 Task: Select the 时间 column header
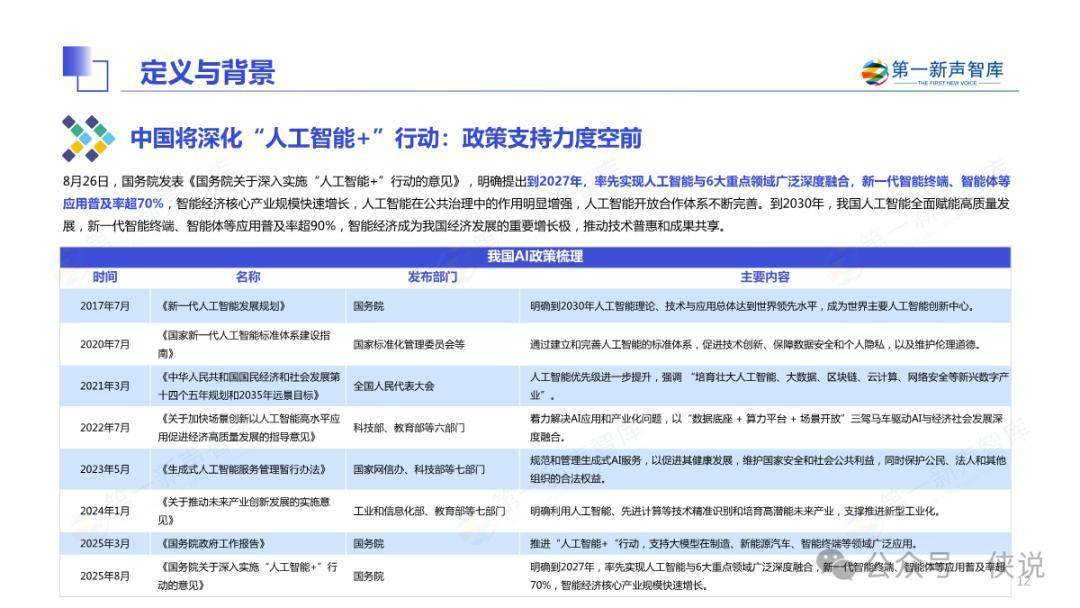tap(105, 277)
